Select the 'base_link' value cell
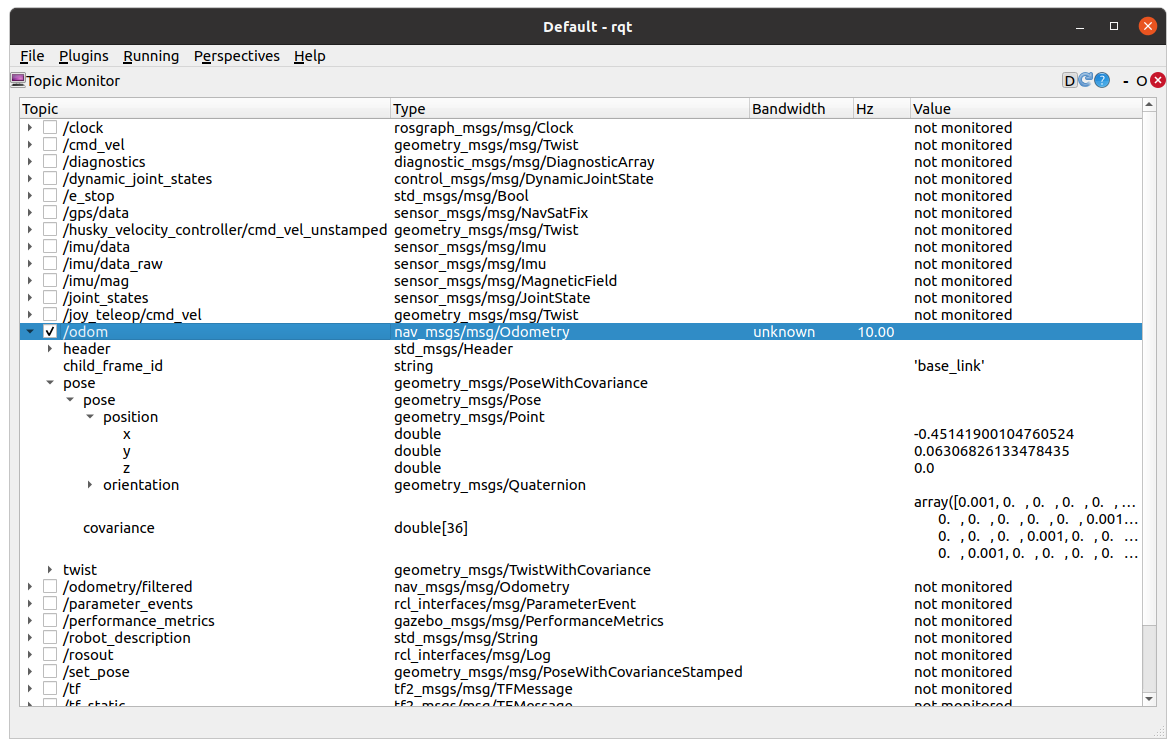 point(949,366)
